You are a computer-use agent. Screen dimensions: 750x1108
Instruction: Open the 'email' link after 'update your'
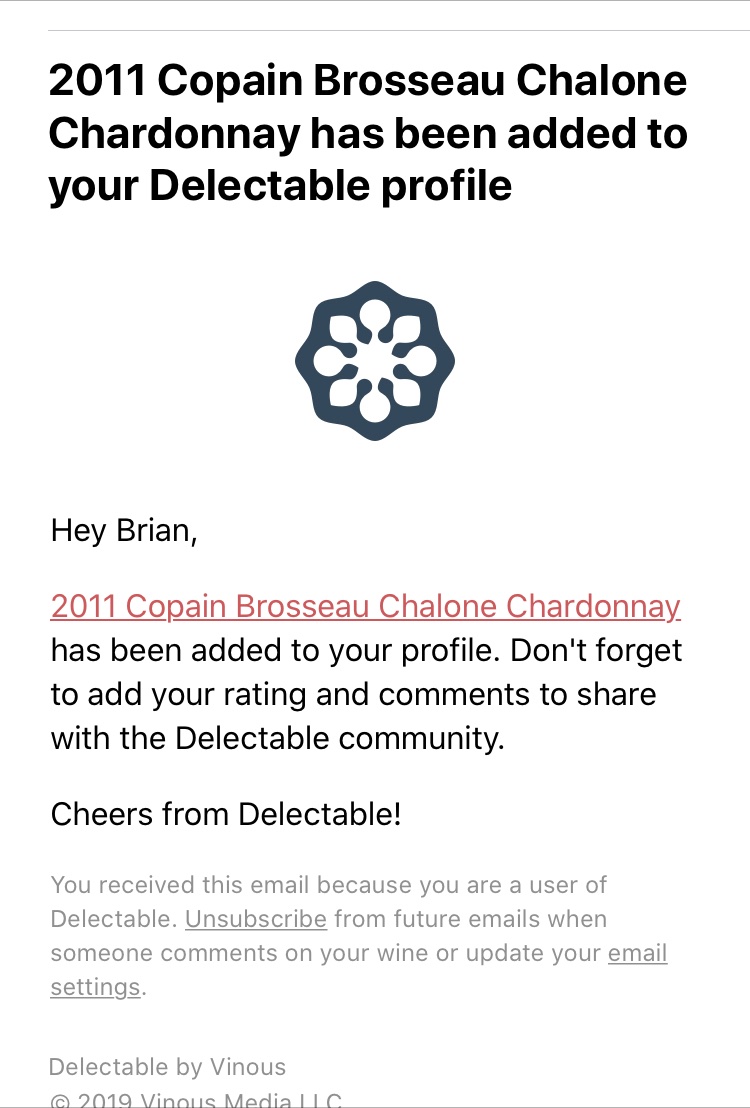(x=638, y=953)
